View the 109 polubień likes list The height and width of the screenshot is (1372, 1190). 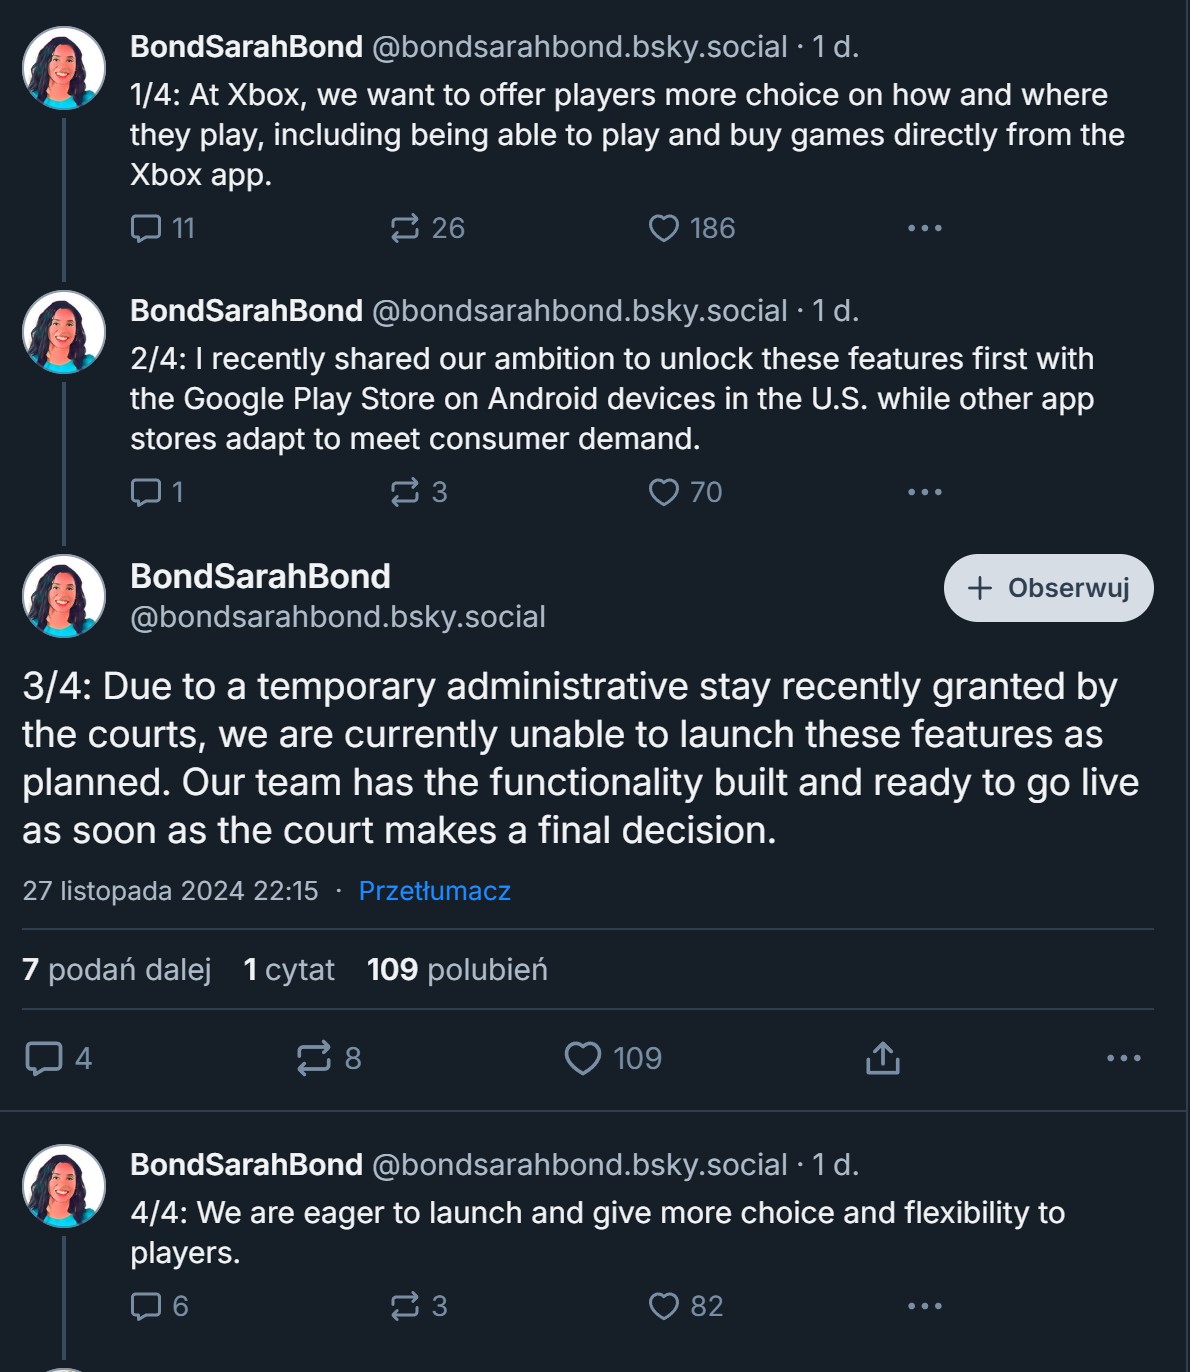(457, 970)
